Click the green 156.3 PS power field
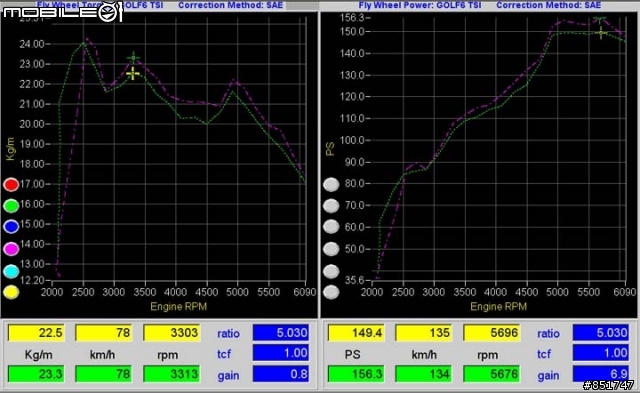 (x=356, y=374)
